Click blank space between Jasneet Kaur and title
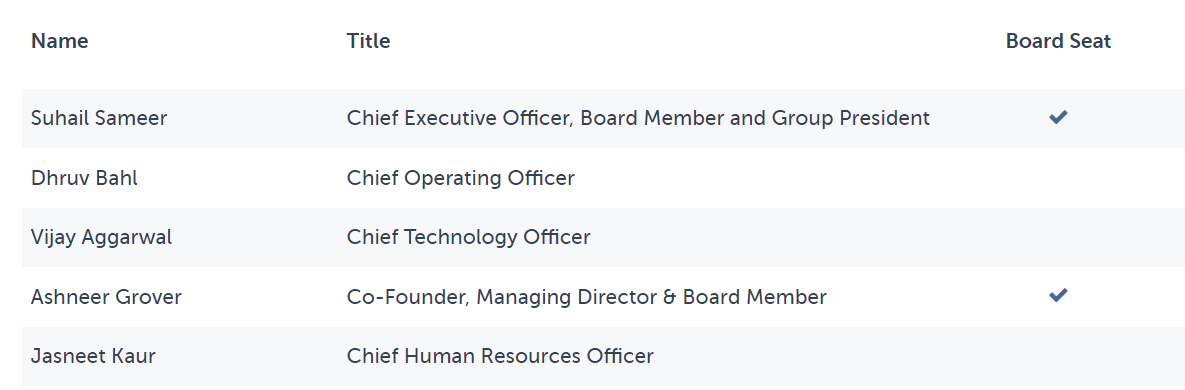1185x390 pixels. click(x=251, y=355)
